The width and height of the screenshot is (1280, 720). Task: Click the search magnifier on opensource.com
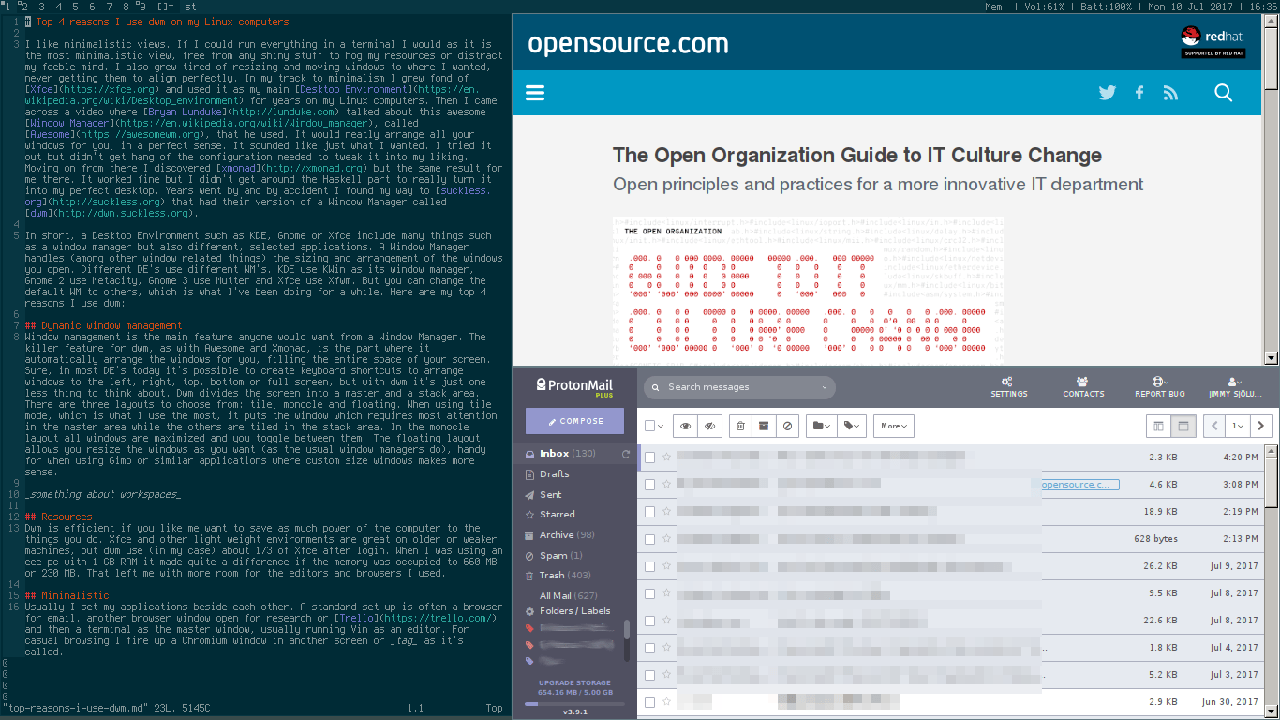point(1223,93)
